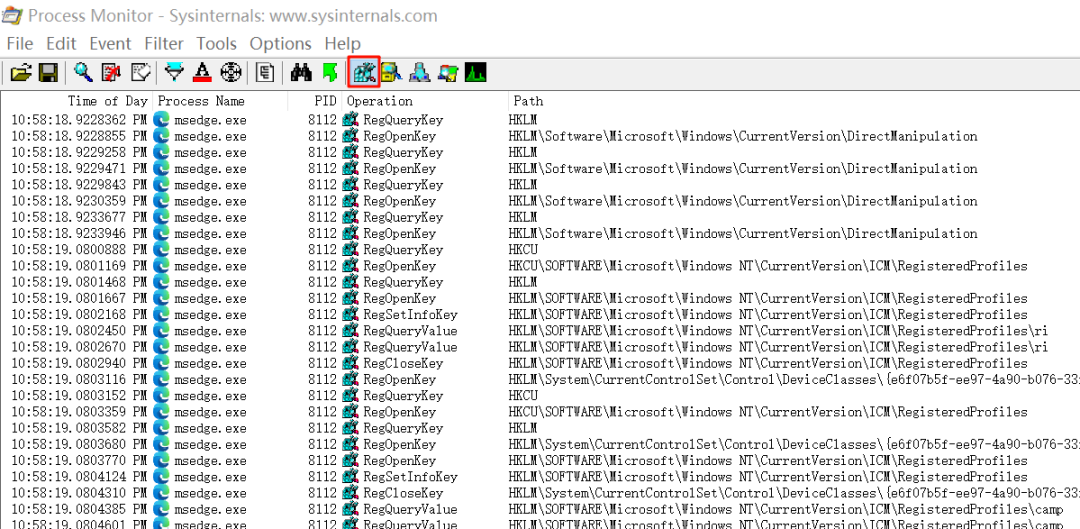
Task: Select the event at 10:58:18.9233946 PM
Action: click(x=540, y=234)
